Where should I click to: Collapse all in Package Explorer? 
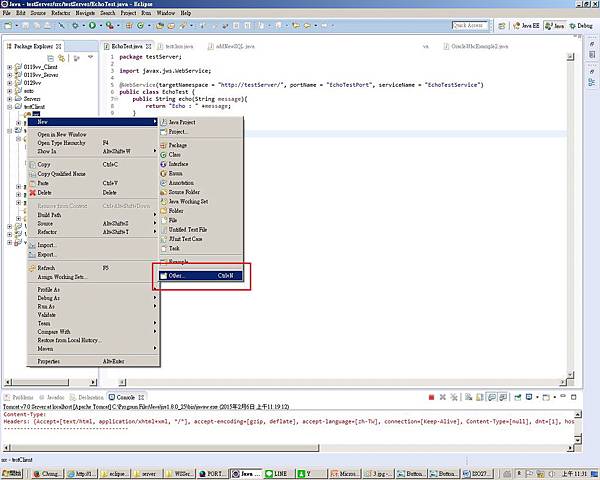(50, 58)
